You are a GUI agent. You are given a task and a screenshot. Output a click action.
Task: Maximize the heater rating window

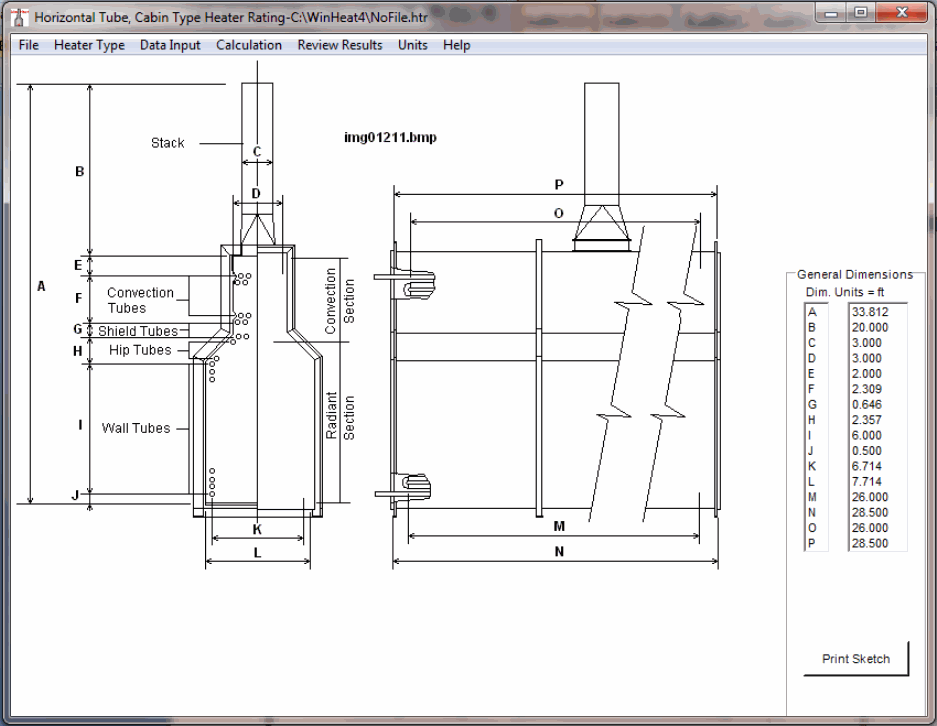tap(860, 13)
